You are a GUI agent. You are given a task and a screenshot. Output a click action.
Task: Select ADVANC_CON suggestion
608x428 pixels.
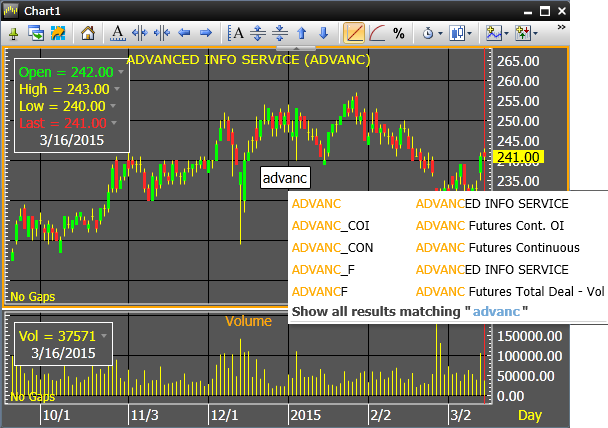332,248
